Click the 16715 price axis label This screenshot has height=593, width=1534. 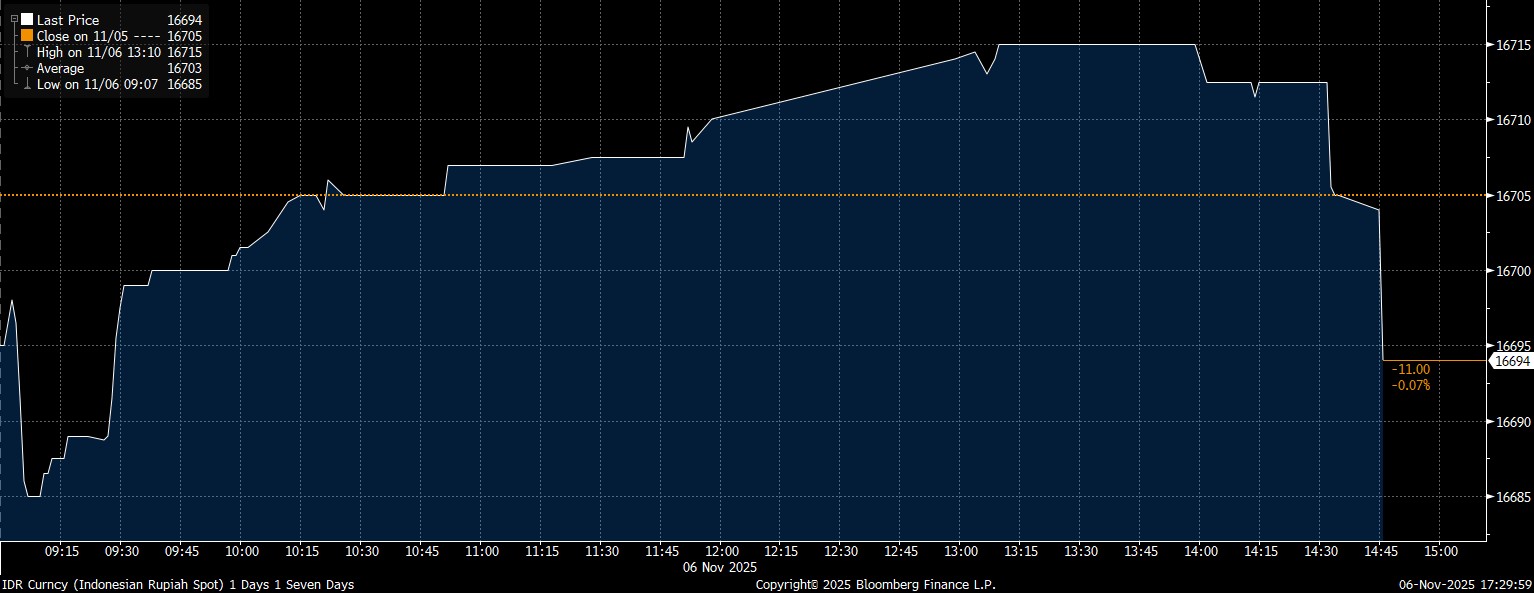1511,45
